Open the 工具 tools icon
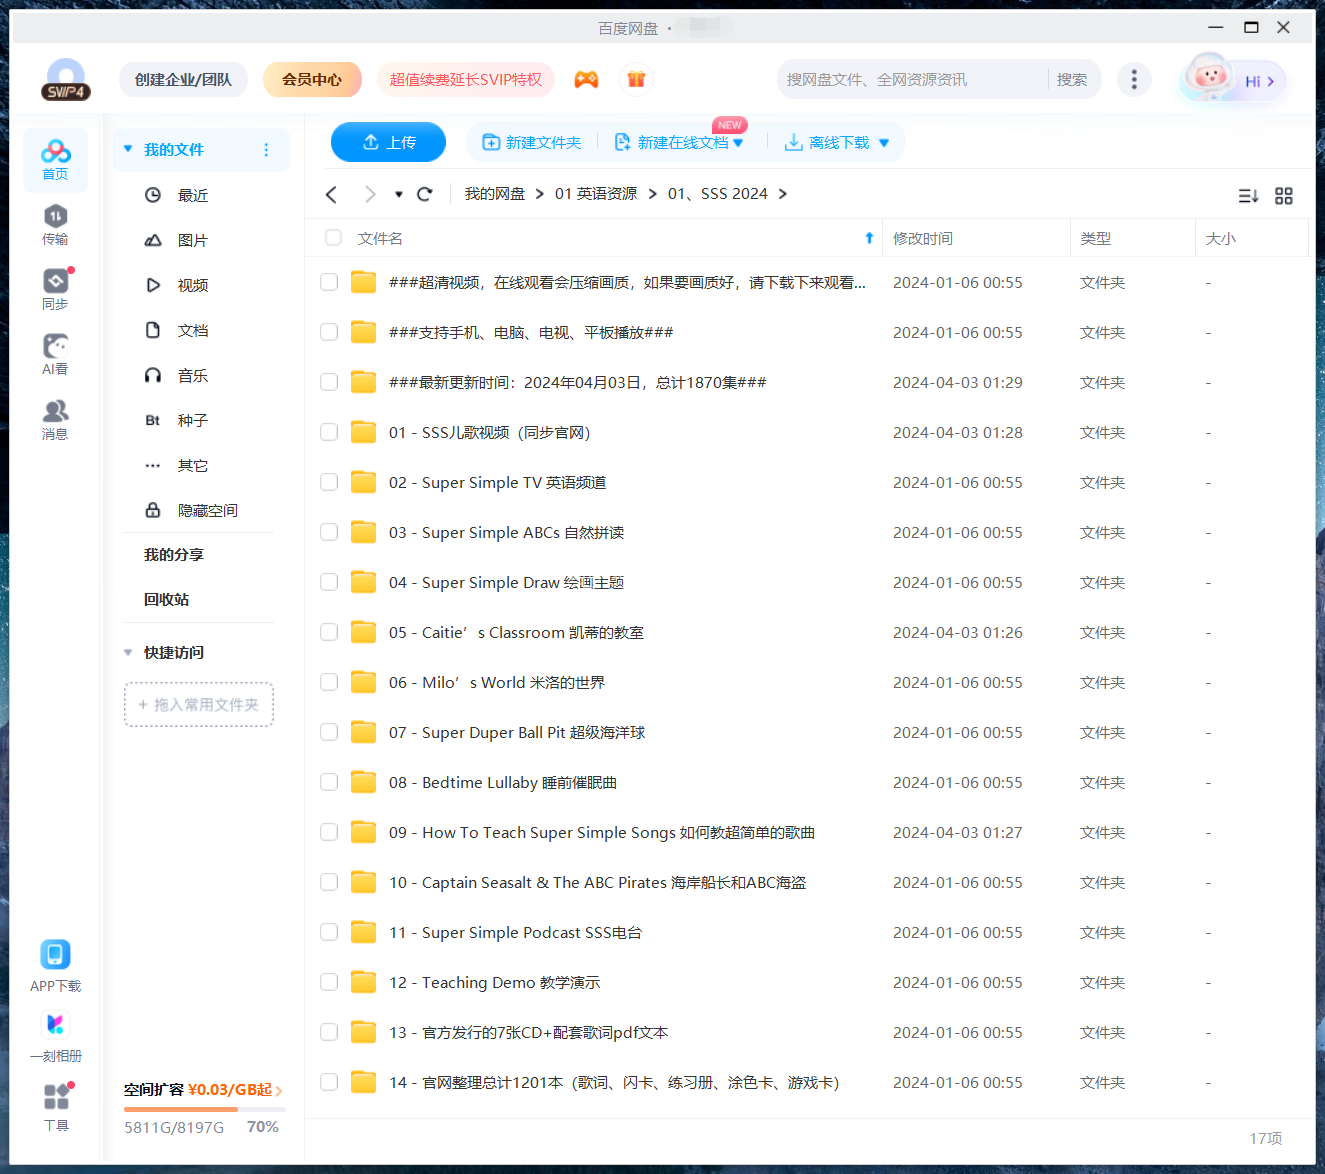This screenshot has width=1325, height=1174. tap(56, 1097)
